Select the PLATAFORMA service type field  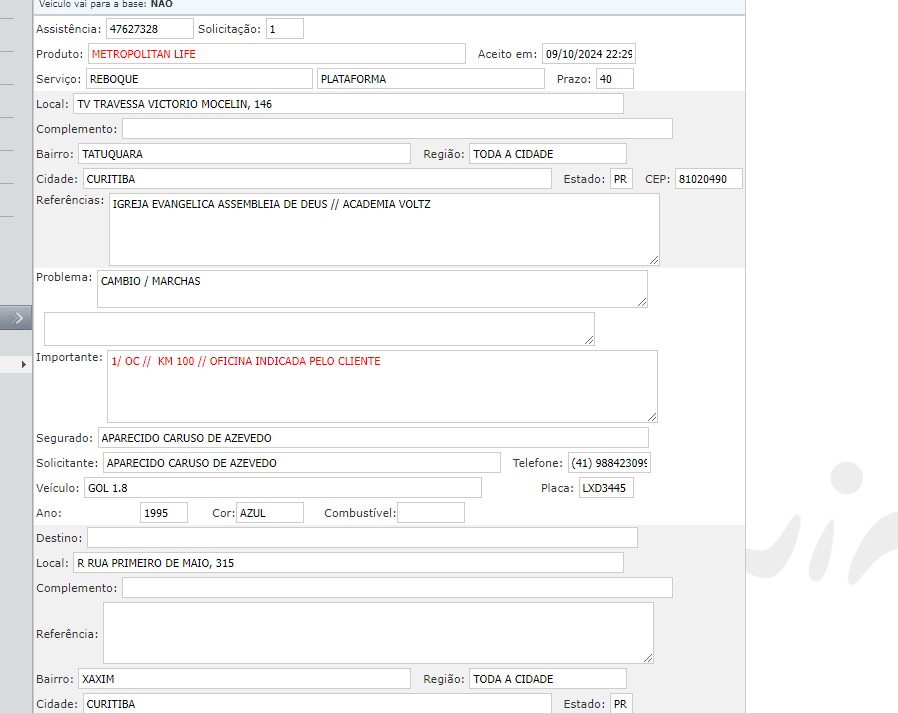click(x=430, y=79)
